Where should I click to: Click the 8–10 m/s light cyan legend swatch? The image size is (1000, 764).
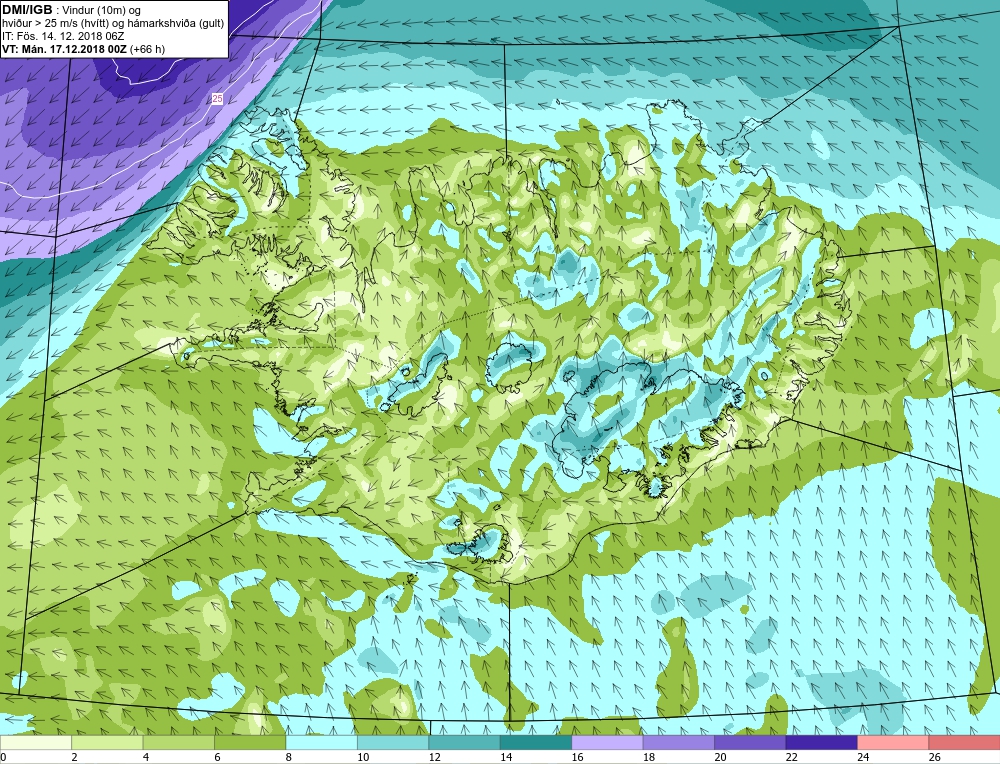click(321, 742)
